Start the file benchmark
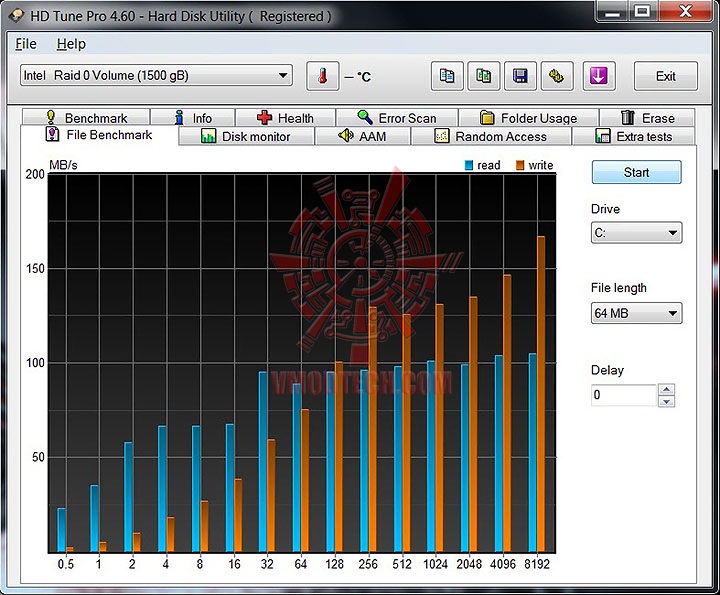 (x=636, y=172)
